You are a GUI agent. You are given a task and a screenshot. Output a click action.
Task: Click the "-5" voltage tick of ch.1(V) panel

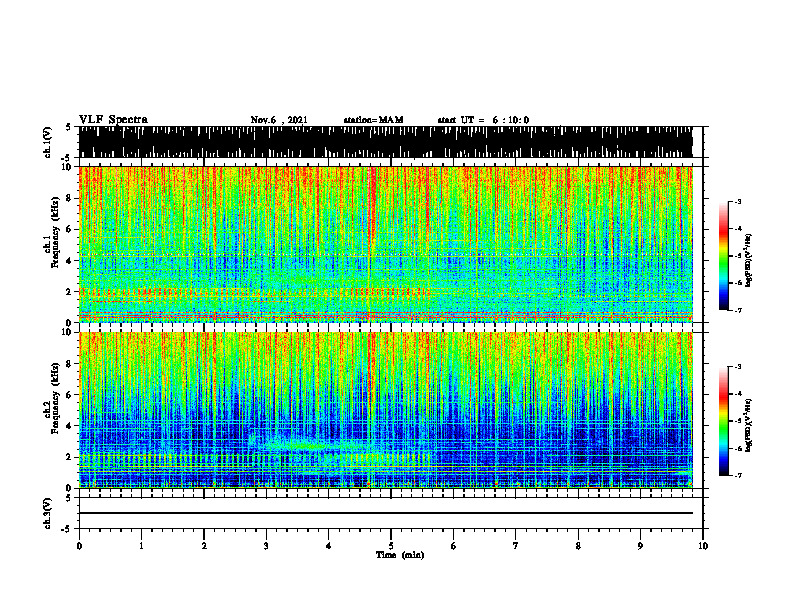(x=66, y=156)
